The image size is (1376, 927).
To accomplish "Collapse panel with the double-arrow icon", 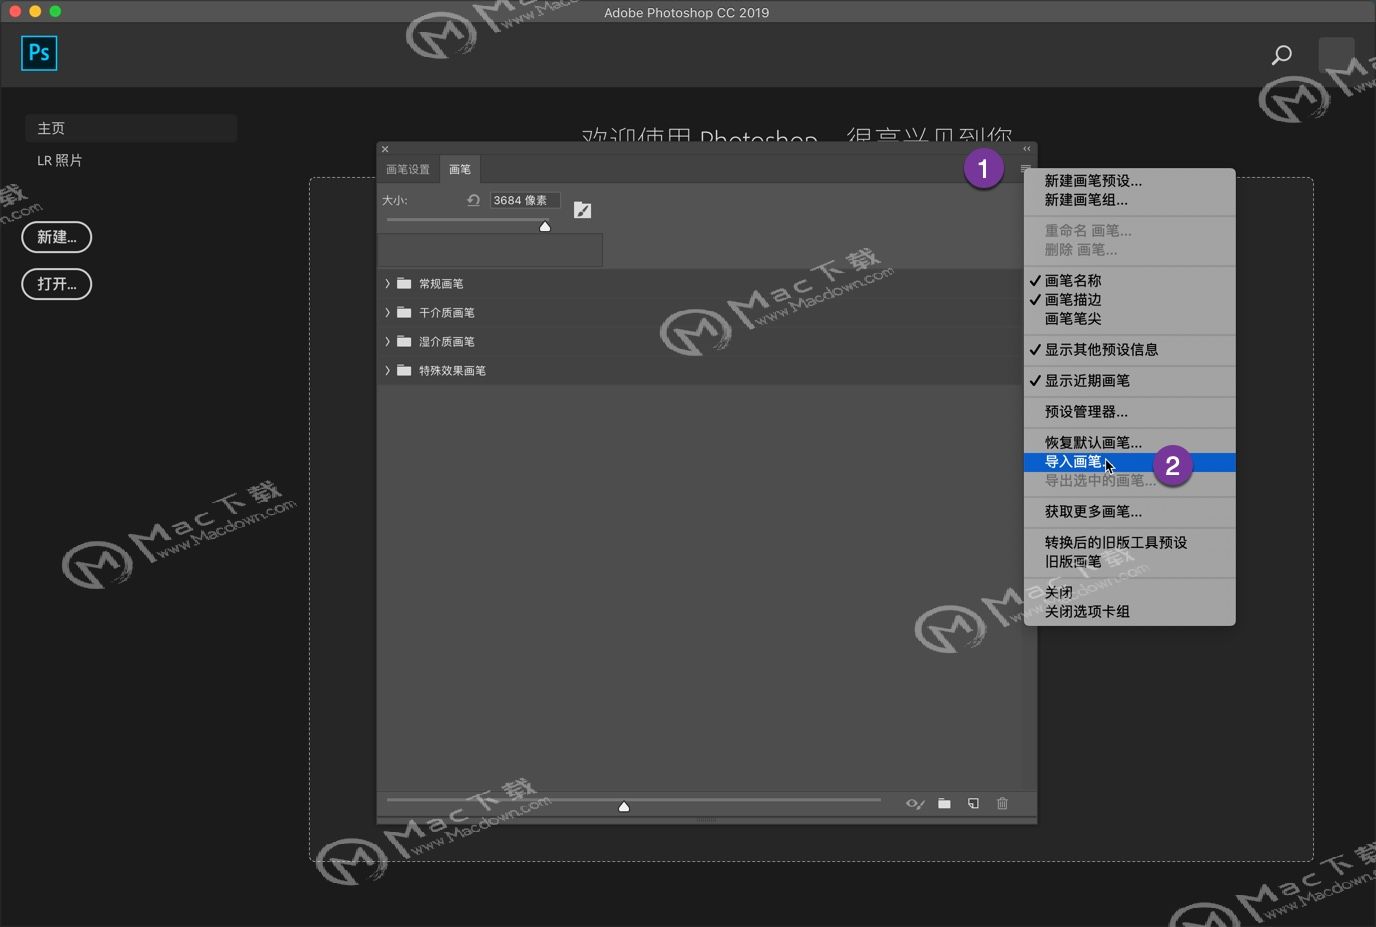I will [x=1026, y=149].
